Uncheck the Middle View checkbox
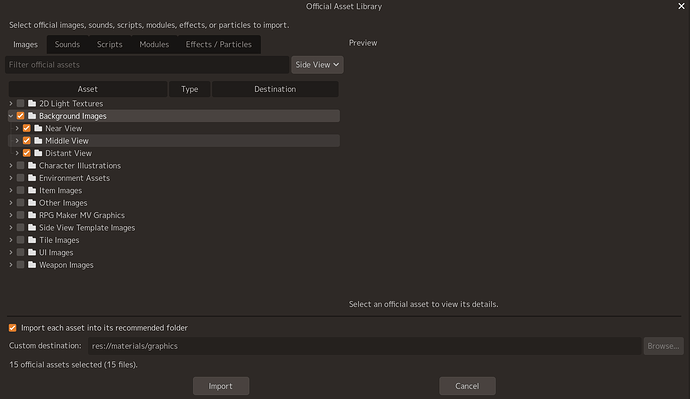 pos(26,141)
